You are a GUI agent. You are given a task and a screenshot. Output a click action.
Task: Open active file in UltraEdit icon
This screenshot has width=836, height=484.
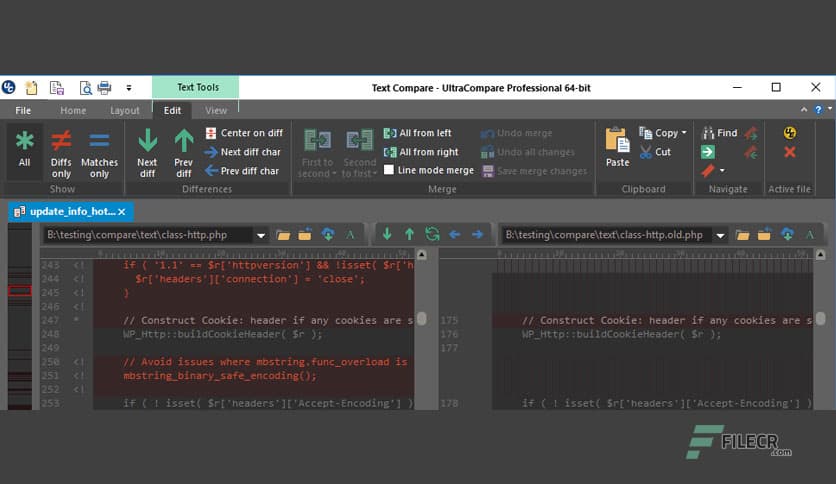pos(790,133)
